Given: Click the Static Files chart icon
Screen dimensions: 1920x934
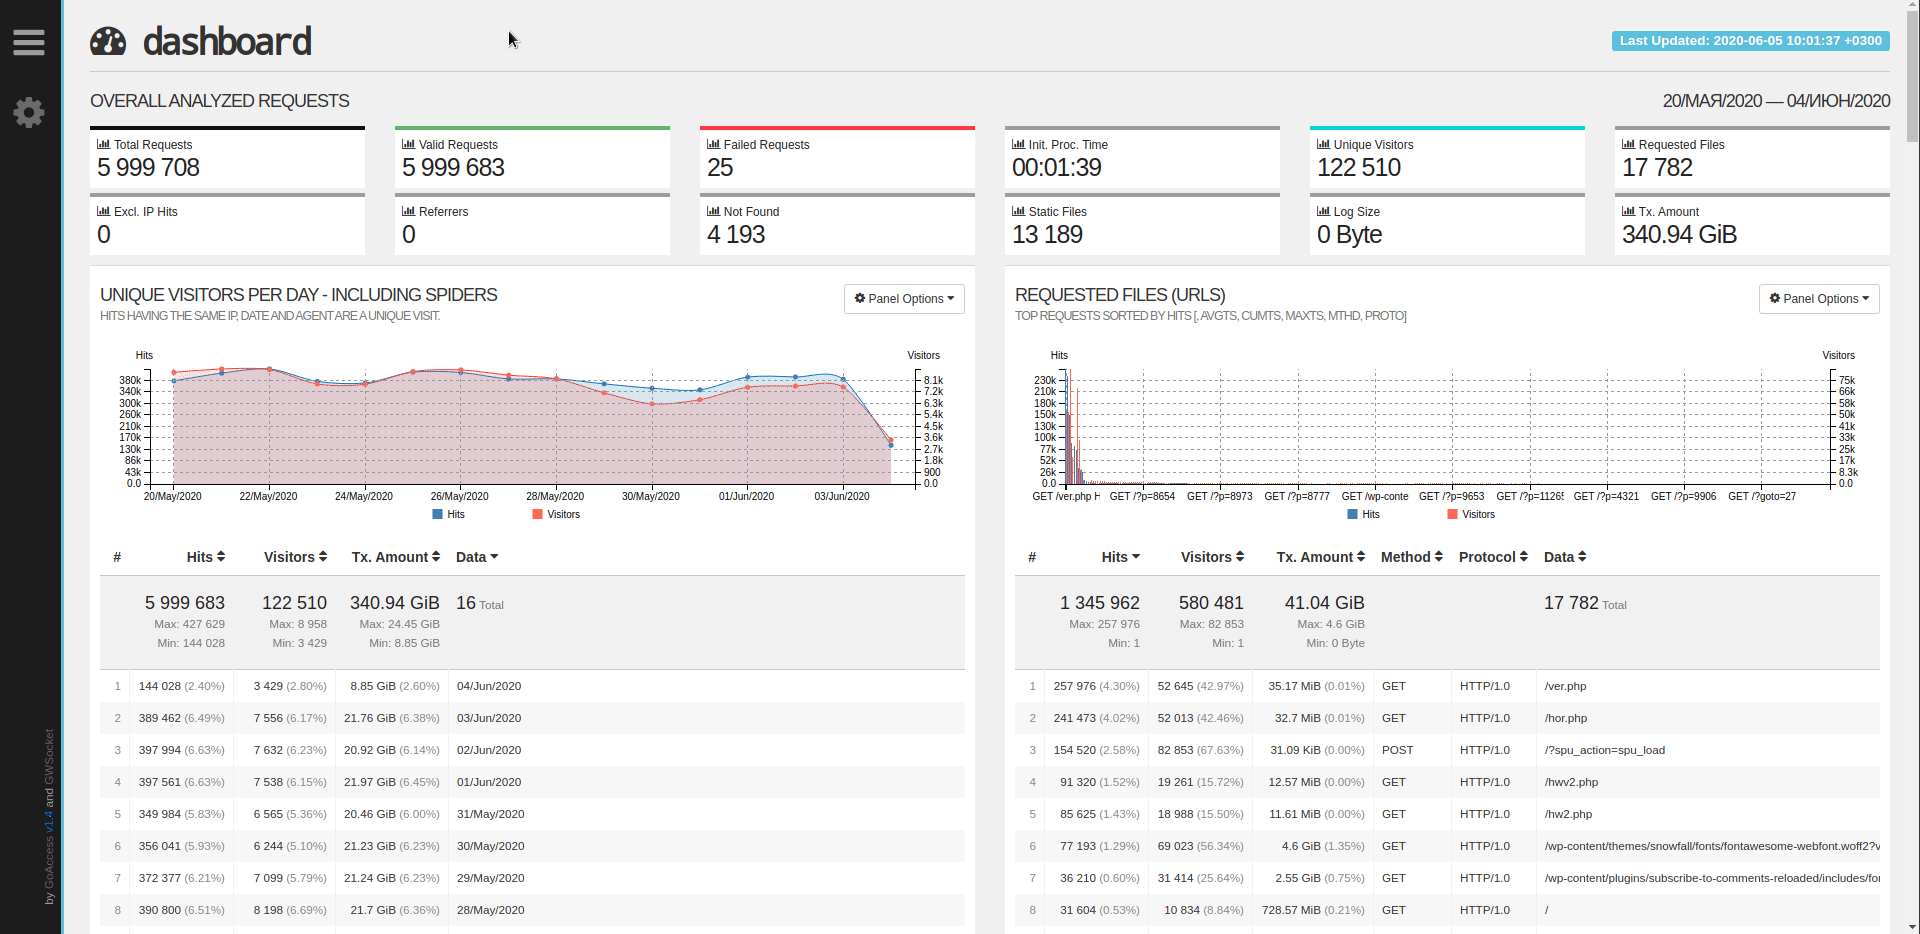Looking at the screenshot, I should 1018,211.
